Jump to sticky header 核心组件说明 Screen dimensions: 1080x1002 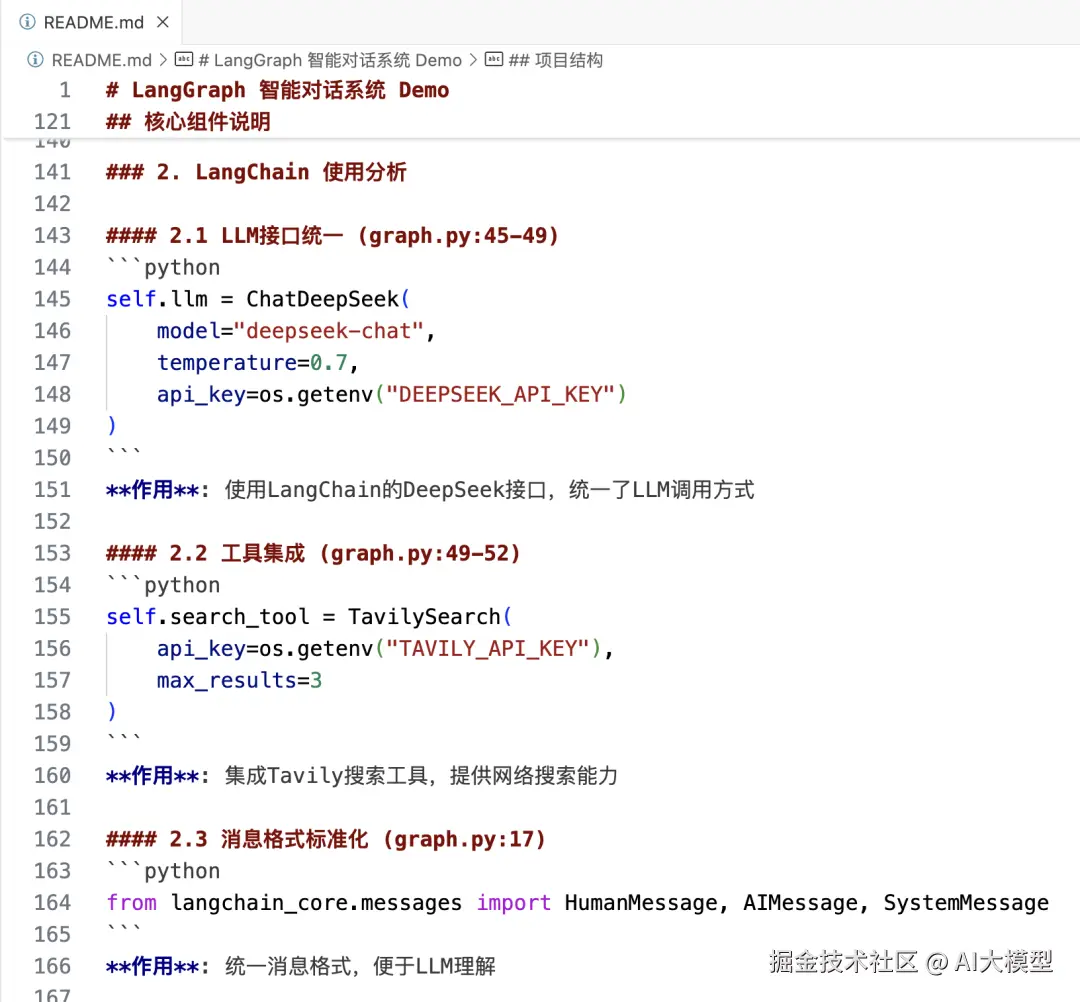pos(188,122)
